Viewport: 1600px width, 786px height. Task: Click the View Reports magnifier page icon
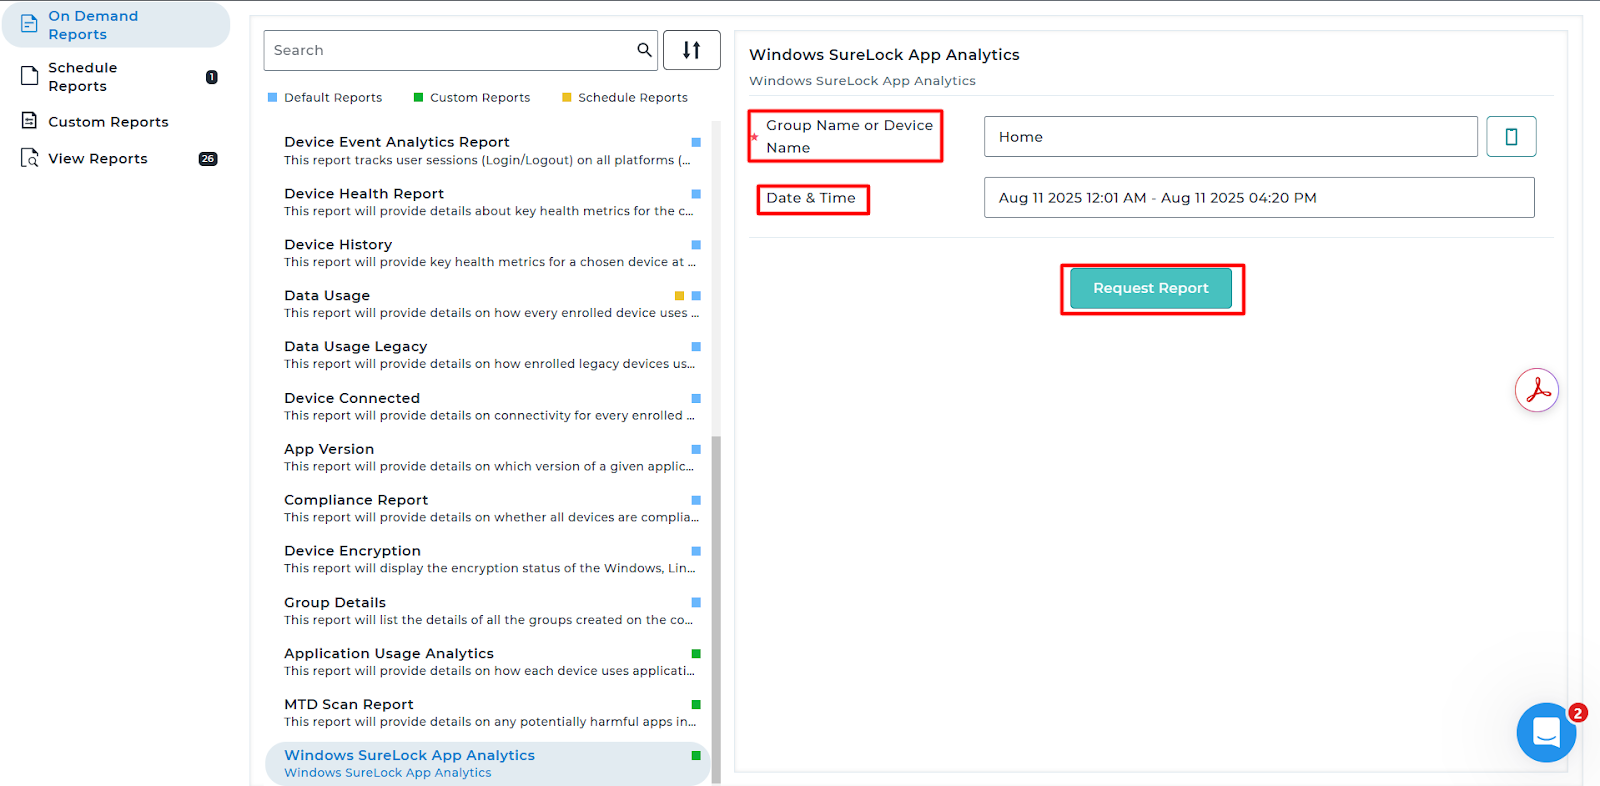click(29, 158)
